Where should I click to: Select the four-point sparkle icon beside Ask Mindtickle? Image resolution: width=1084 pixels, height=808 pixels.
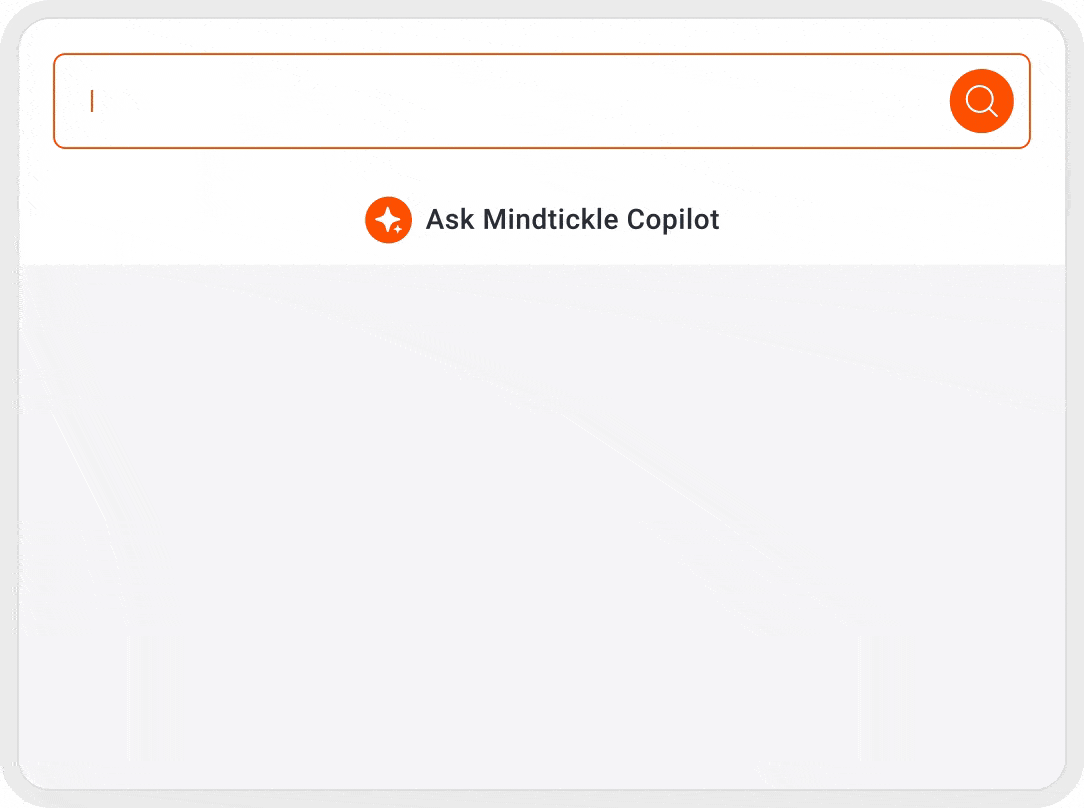[x=388, y=220]
